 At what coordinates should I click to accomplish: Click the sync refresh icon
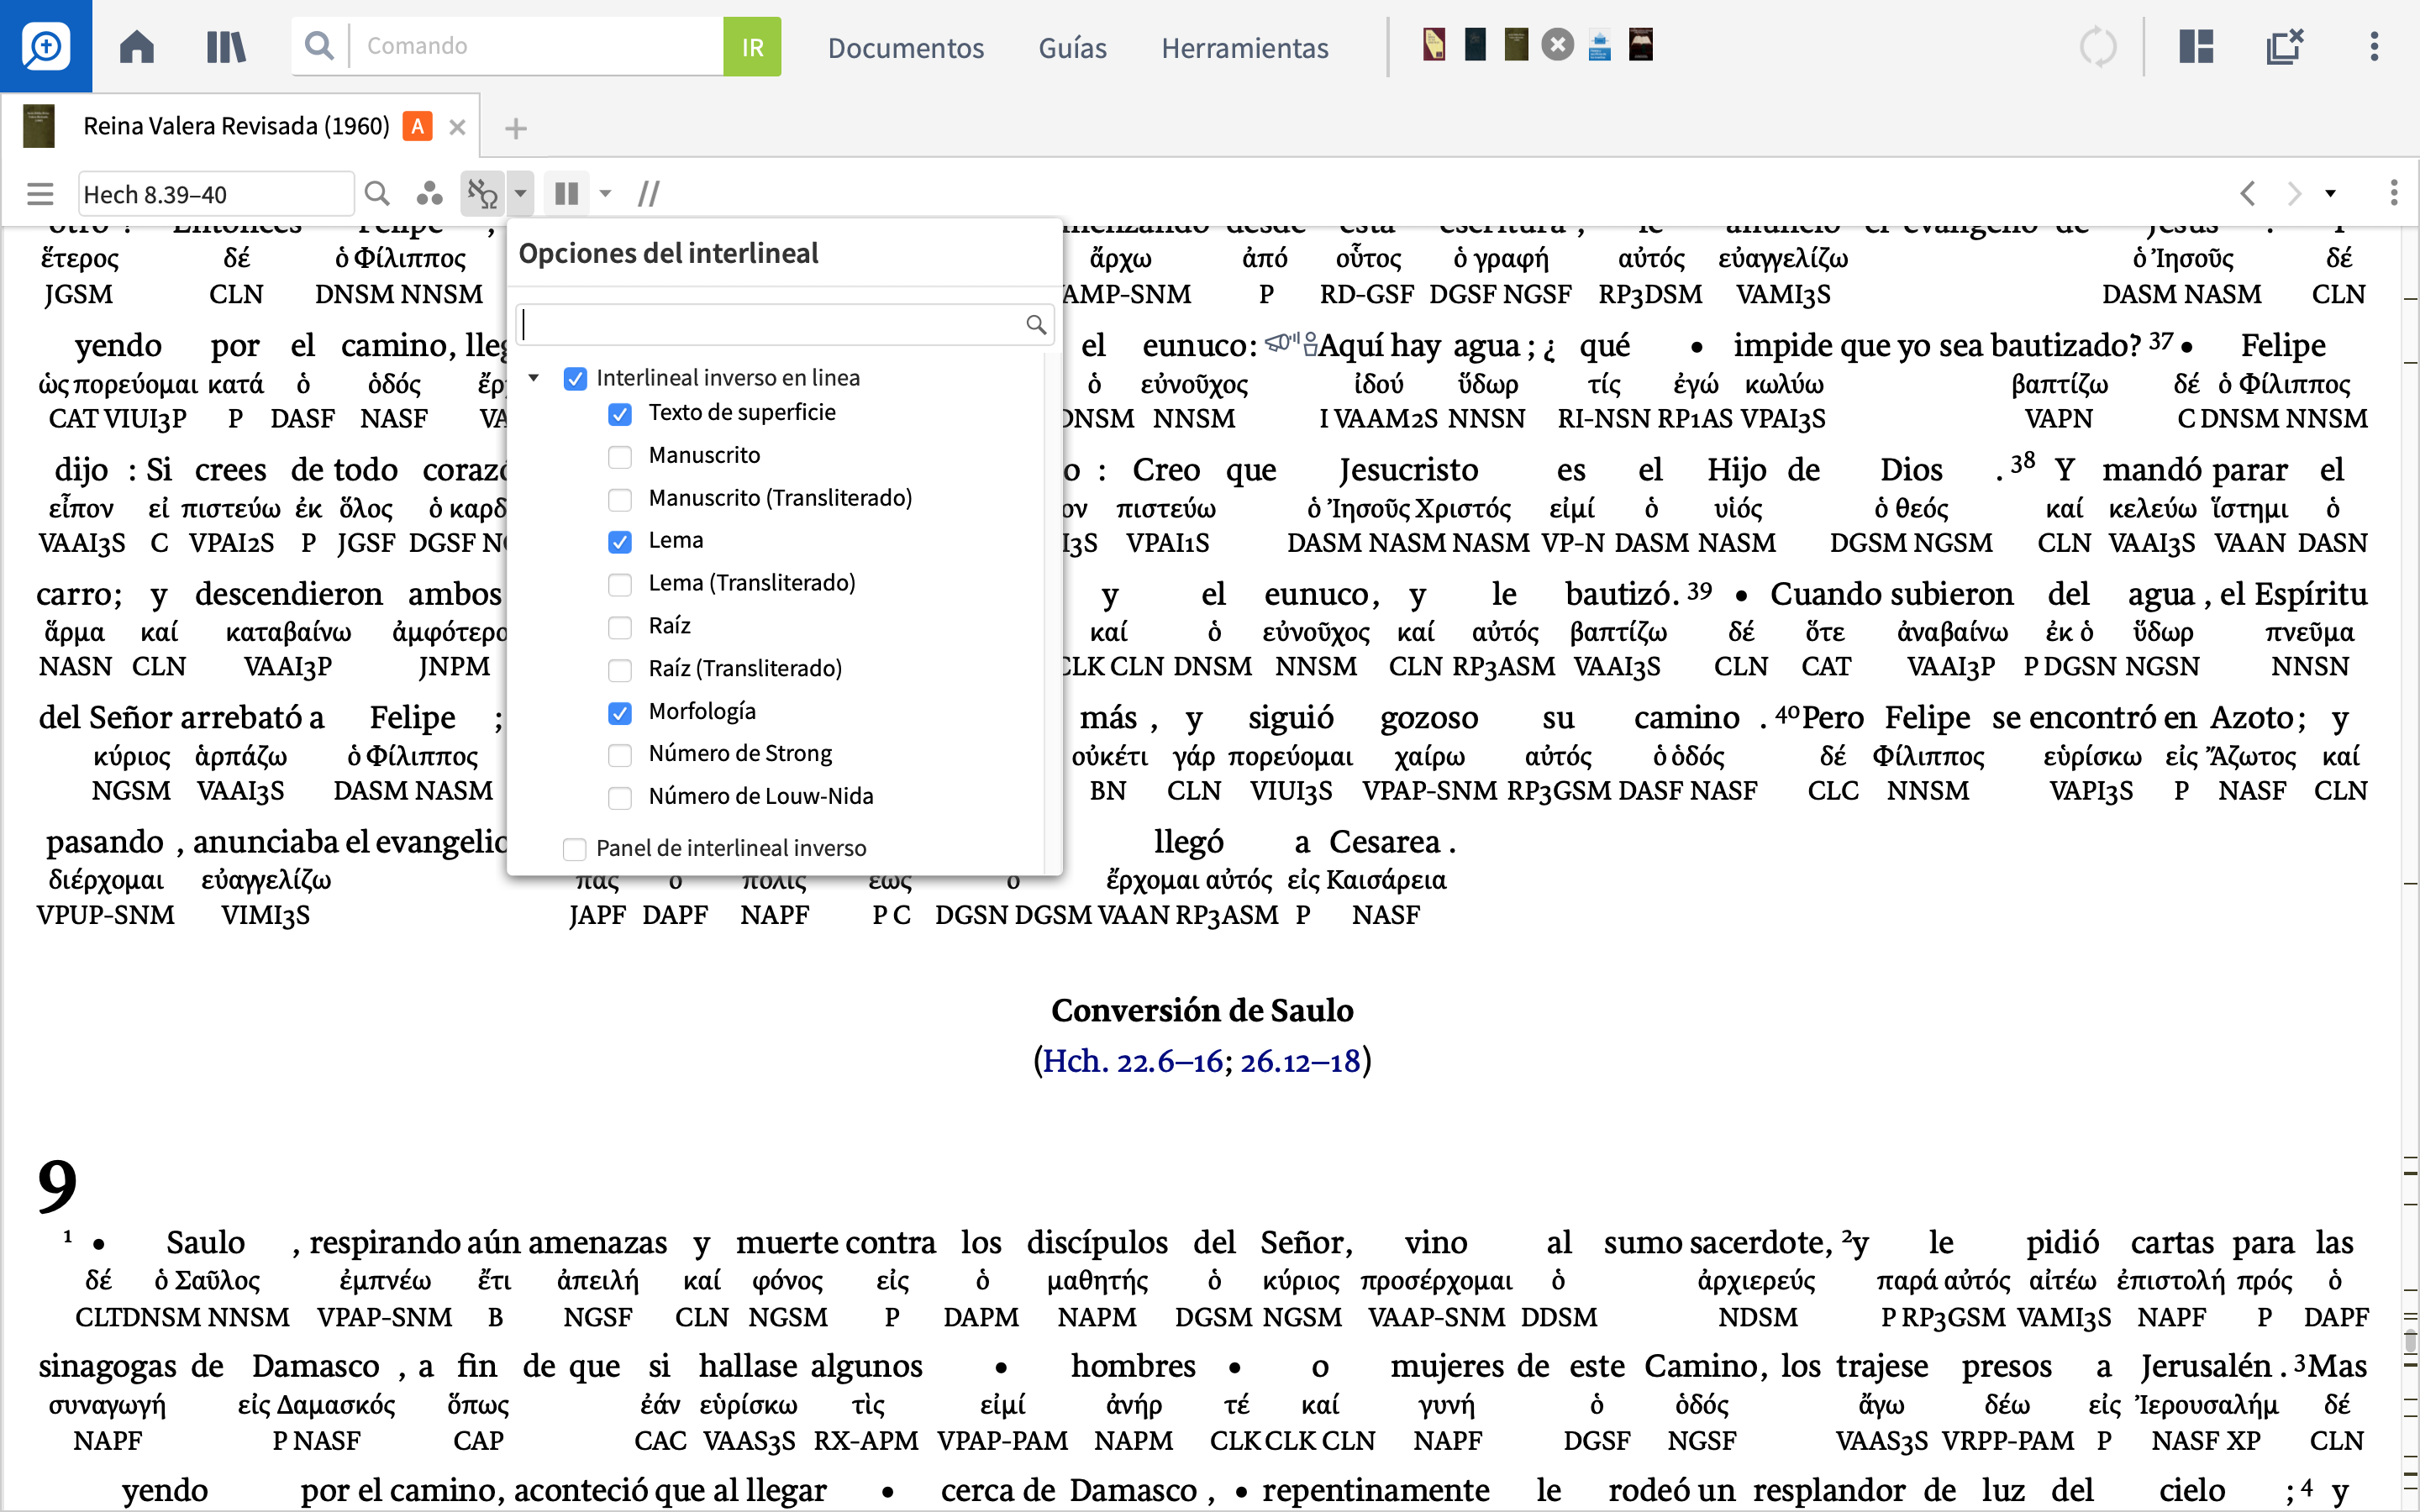click(2097, 46)
